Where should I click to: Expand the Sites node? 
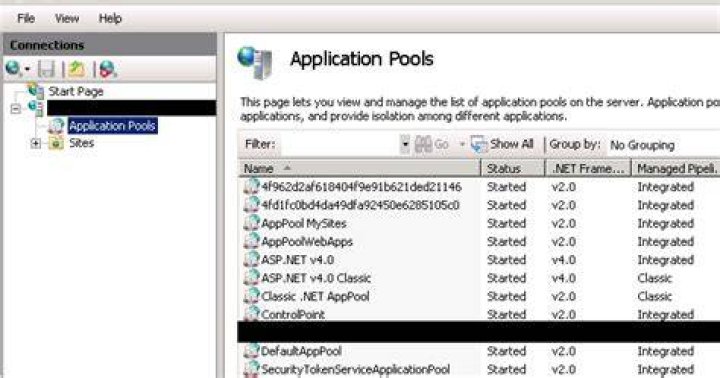35,144
